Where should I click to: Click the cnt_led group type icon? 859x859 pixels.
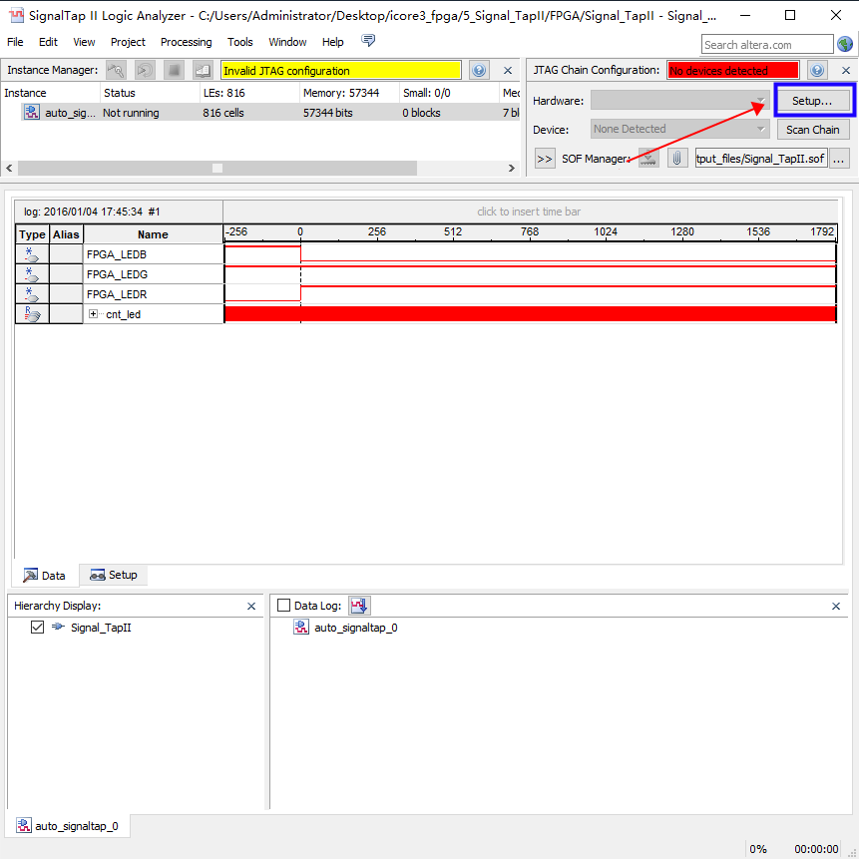click(32, 314)
